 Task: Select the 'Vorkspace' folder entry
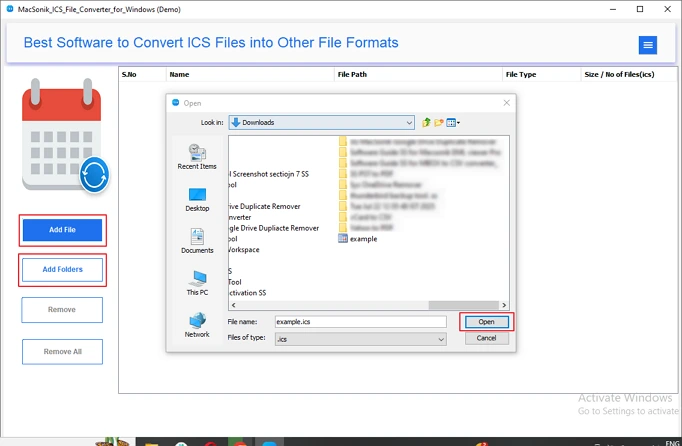coord(244,250)
